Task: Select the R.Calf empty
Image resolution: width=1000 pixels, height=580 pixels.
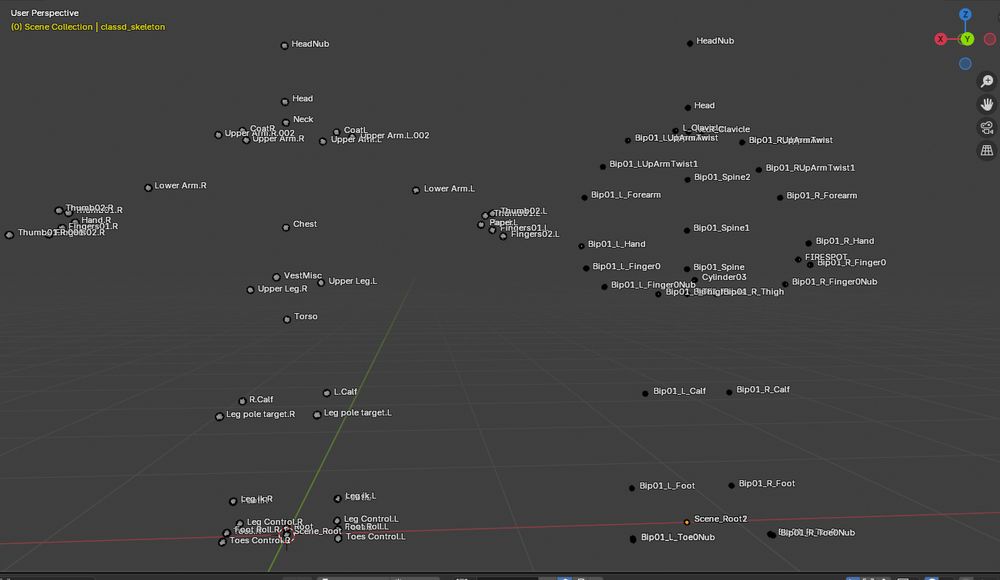Action: [242, 401]
